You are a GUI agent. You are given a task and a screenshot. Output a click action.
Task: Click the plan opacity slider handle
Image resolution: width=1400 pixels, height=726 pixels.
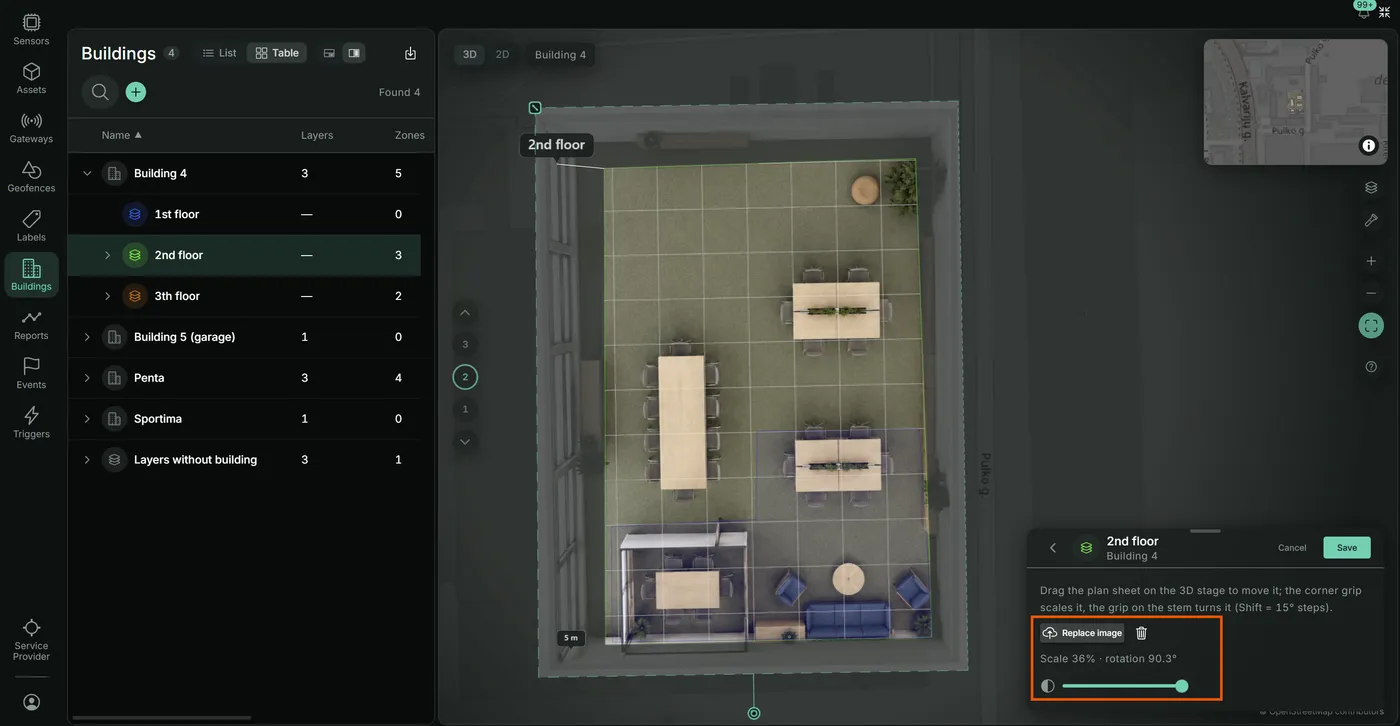tap(1182, 686)
